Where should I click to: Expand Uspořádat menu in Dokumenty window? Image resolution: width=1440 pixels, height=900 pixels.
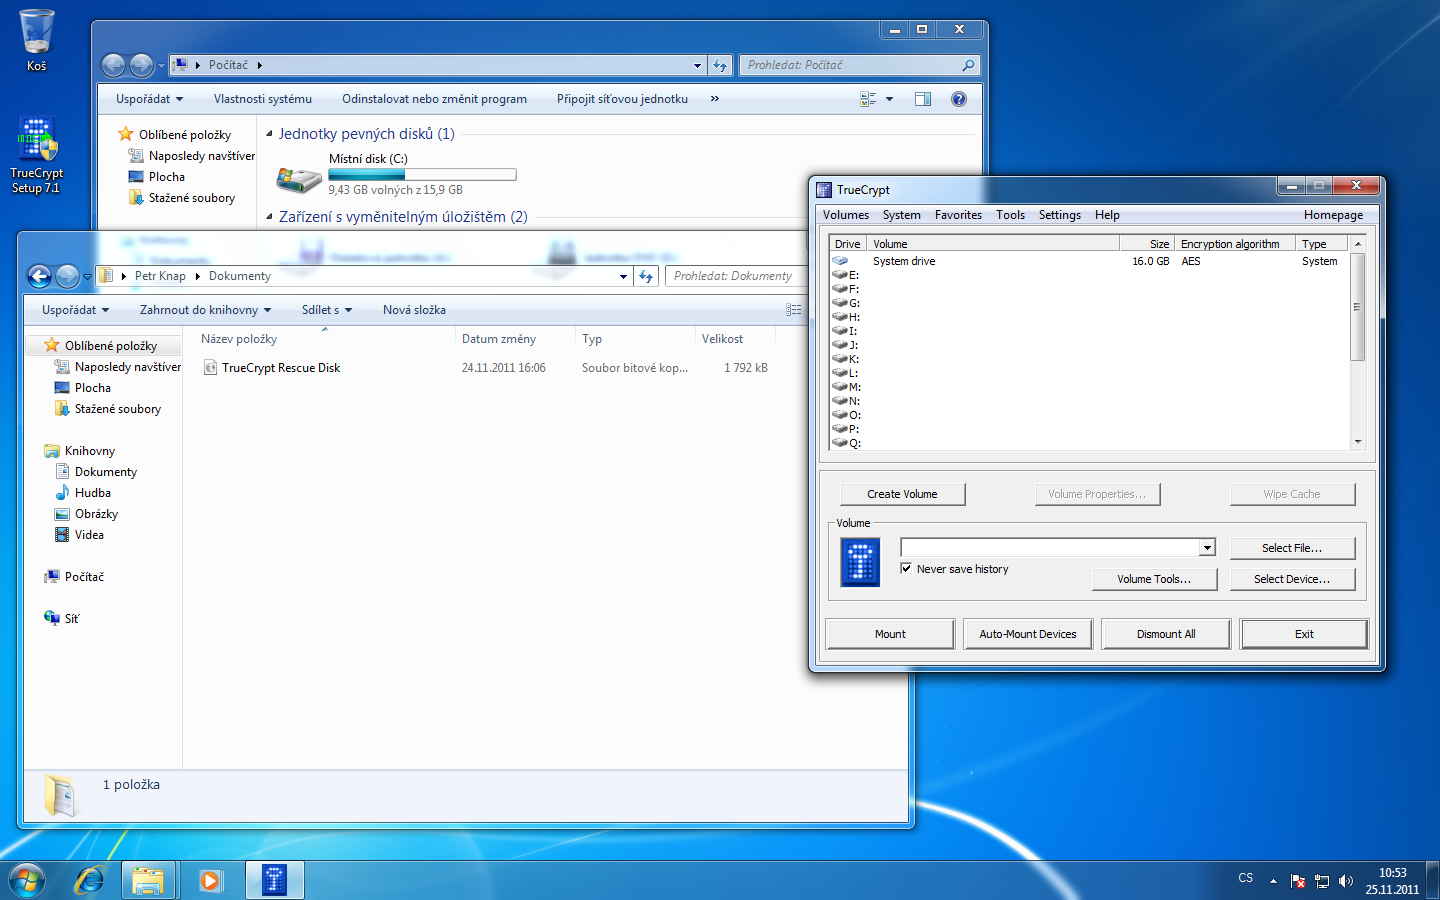pos(75,310)
